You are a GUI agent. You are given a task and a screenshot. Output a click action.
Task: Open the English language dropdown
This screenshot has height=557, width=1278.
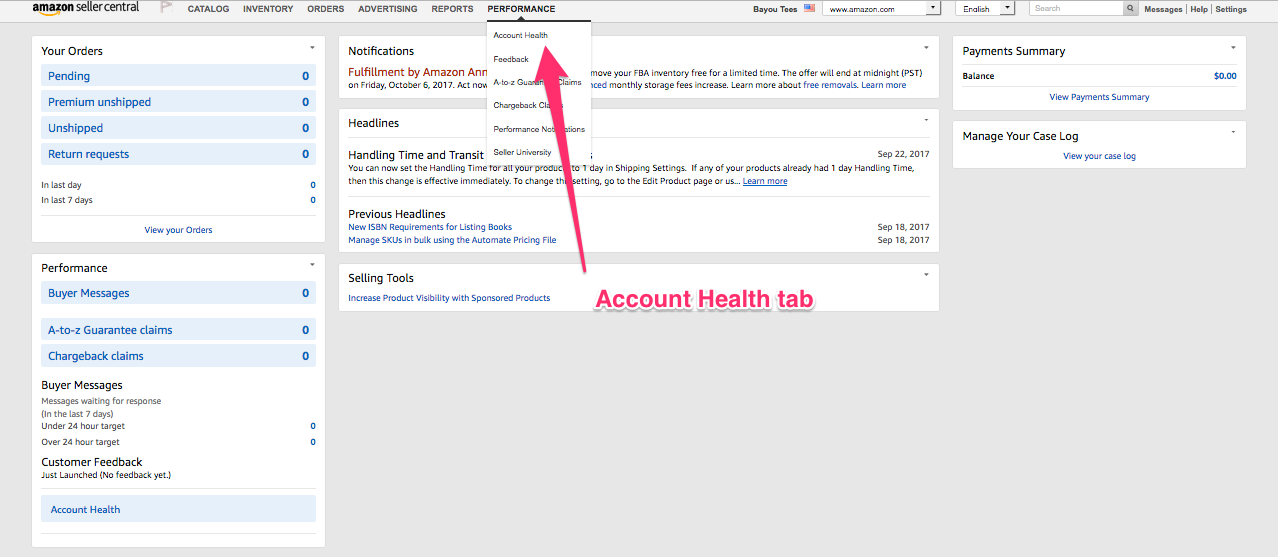pyautogui.click(x=1006, y=9)
